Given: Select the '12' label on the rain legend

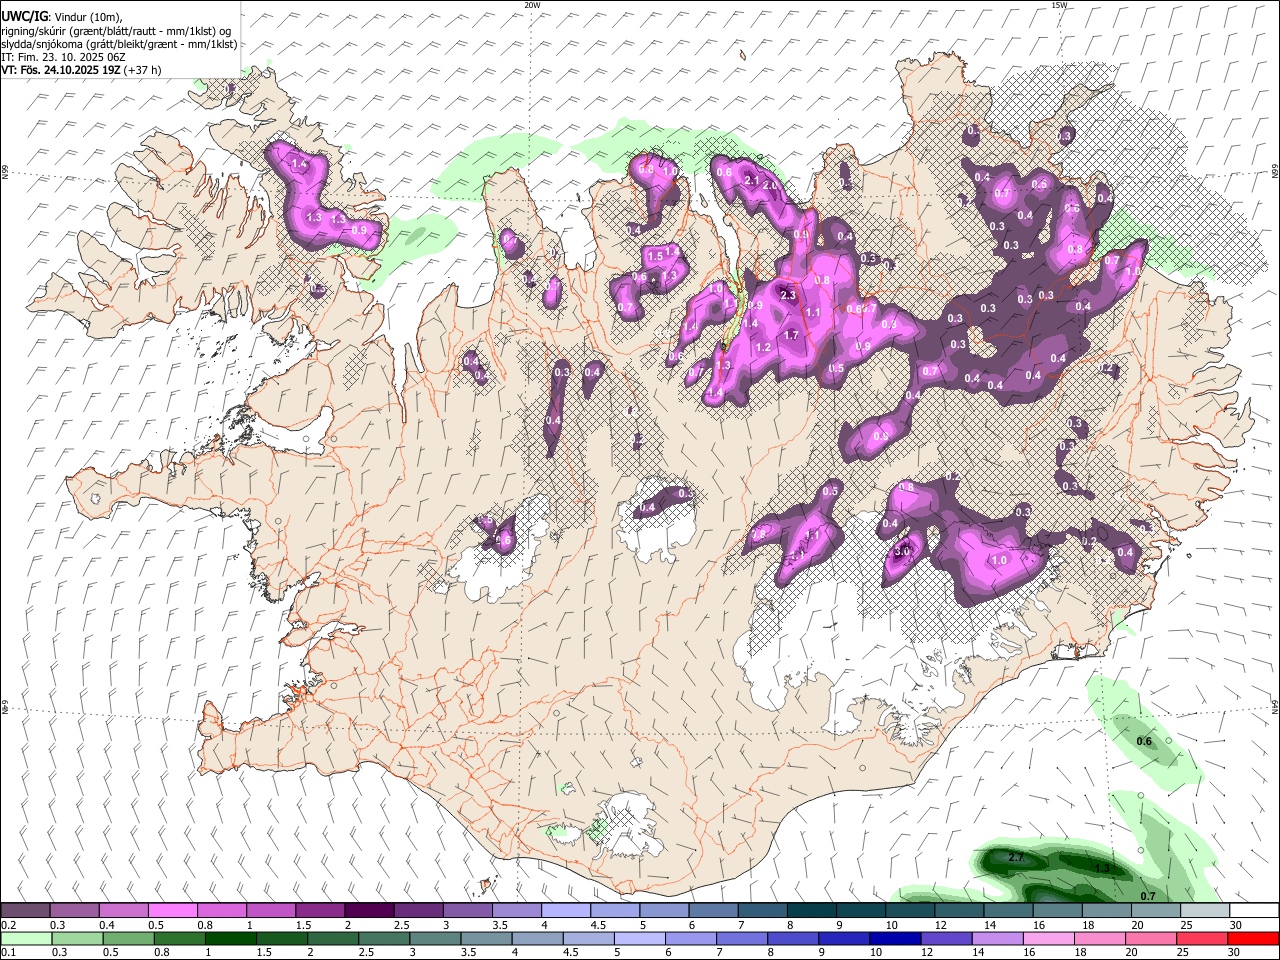Looking at the screenshot, I should [927, 952].
